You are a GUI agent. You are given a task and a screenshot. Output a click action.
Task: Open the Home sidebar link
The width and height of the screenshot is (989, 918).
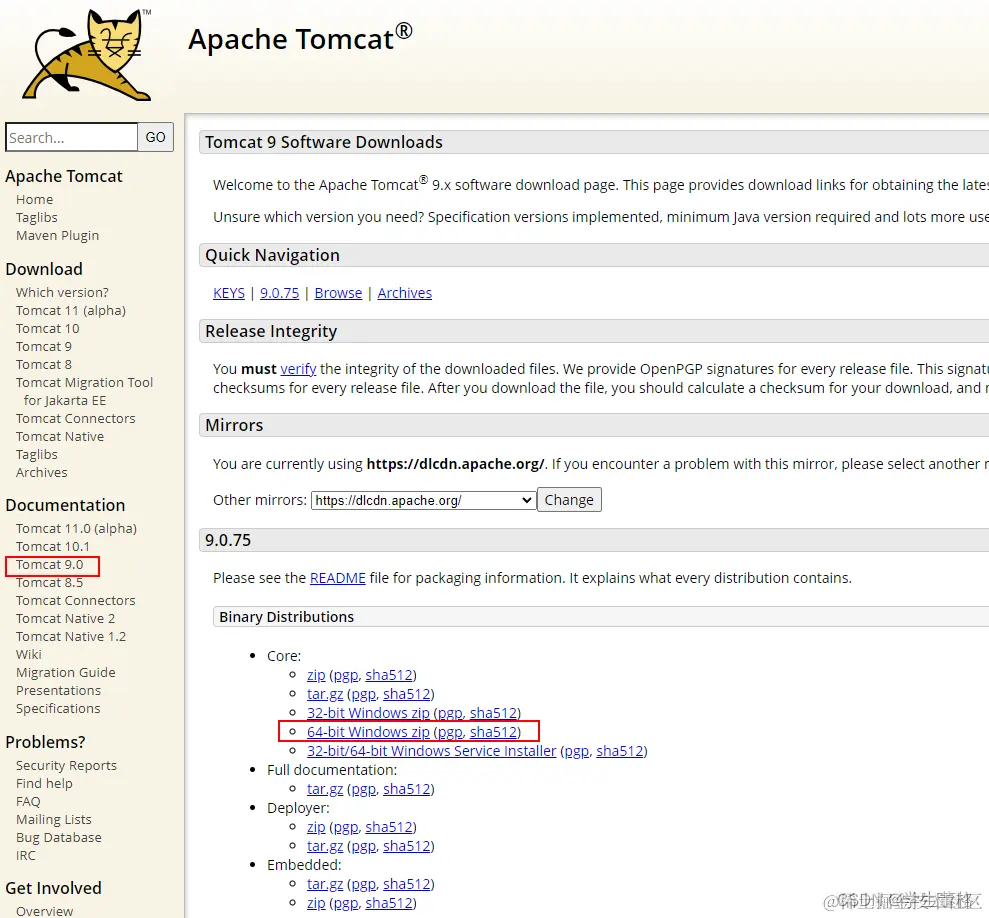click(x=35, y=199)
